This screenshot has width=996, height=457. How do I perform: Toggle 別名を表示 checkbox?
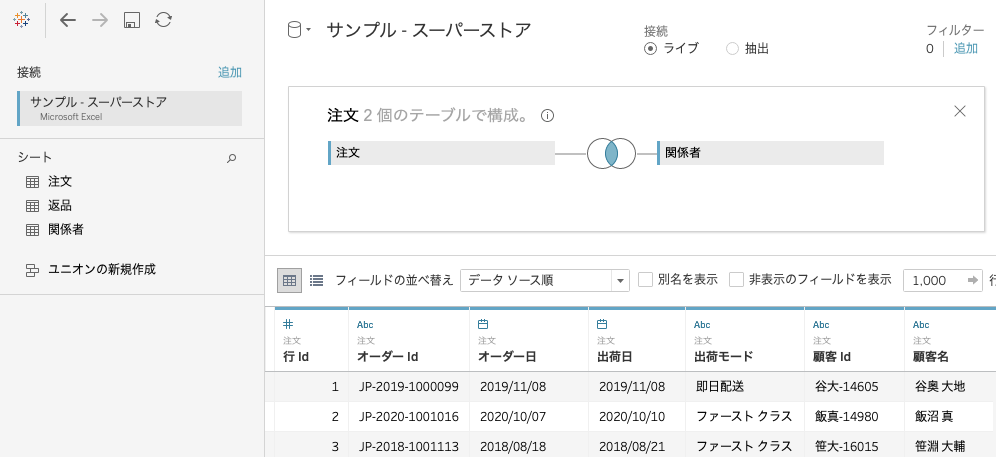click(x=645, y=280)
